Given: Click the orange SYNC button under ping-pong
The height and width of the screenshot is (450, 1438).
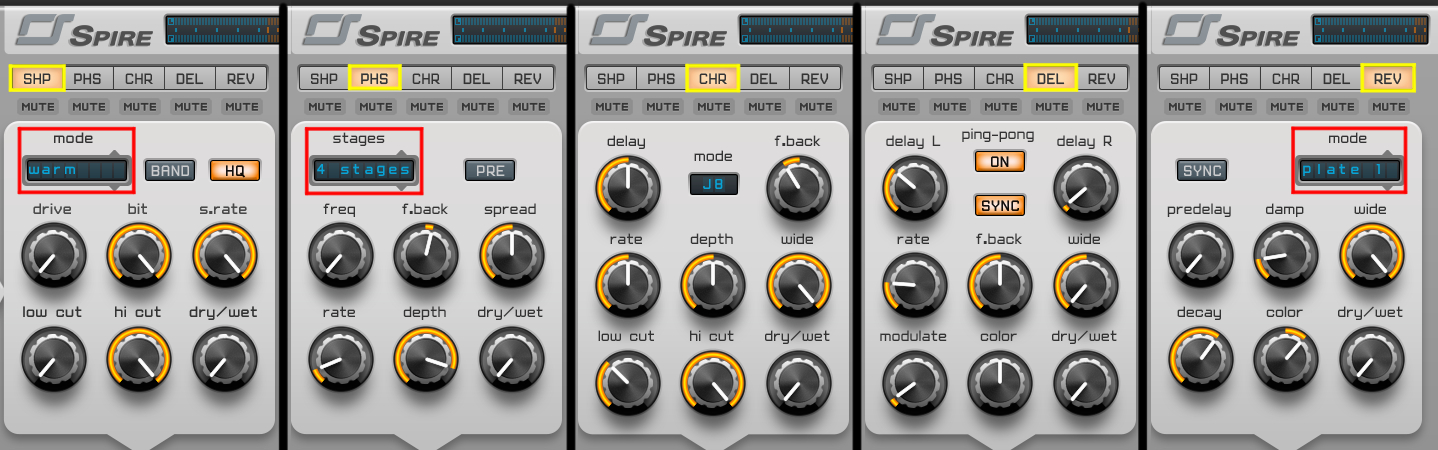Looking at the screenshot, I should point(1000,205).
